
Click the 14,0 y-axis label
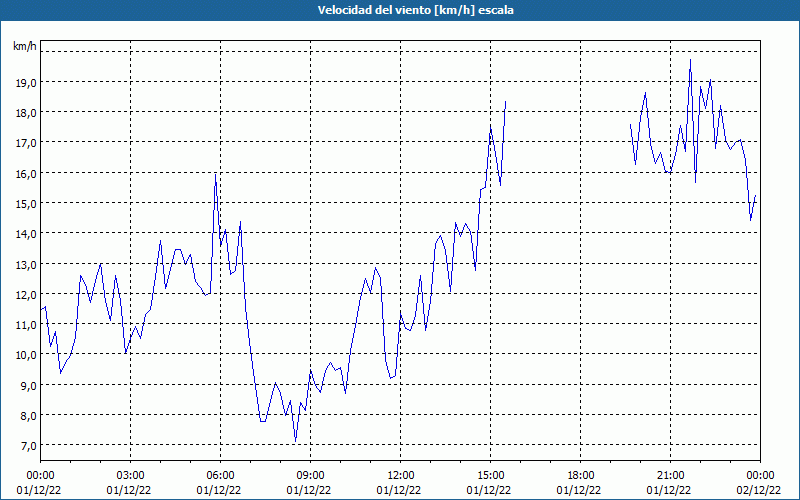[x=26, y=234]
